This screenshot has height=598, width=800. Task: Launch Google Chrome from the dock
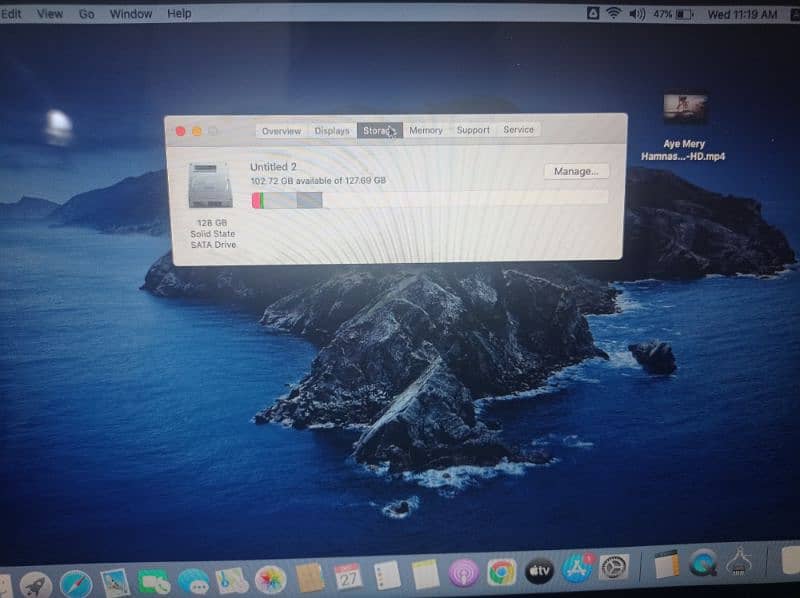point(502,572)
